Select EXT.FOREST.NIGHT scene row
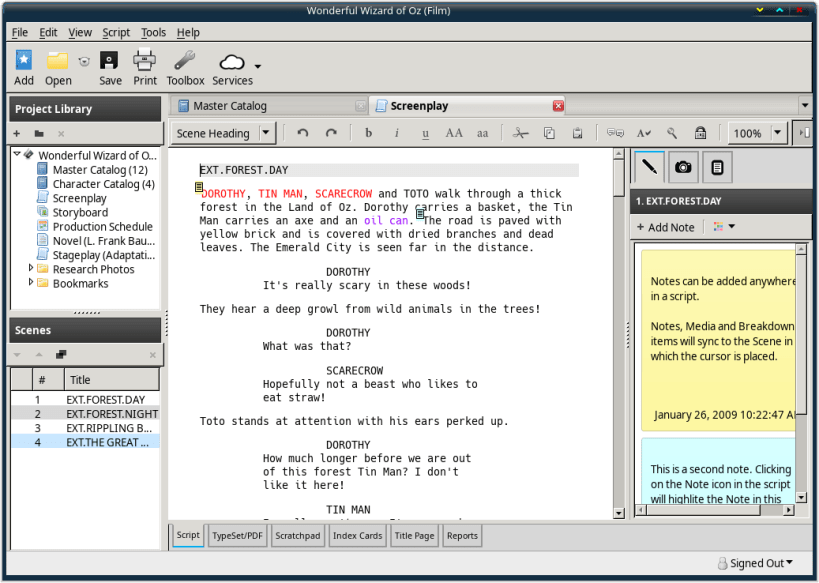This screenshot has height=583, width=819. 112,414
